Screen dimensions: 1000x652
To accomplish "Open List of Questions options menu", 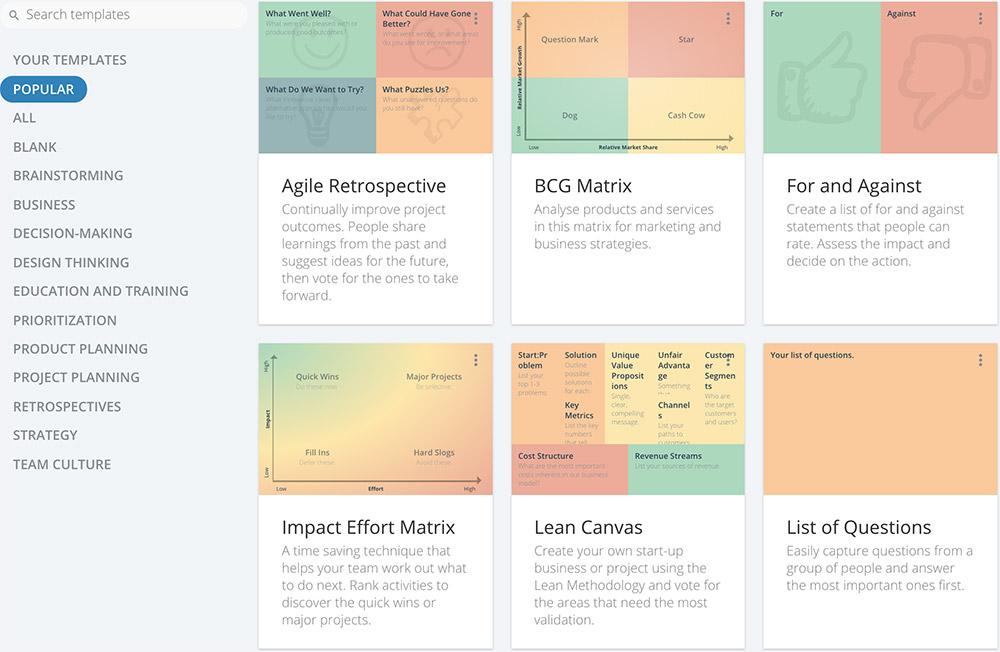I will [x=980, y=360].
